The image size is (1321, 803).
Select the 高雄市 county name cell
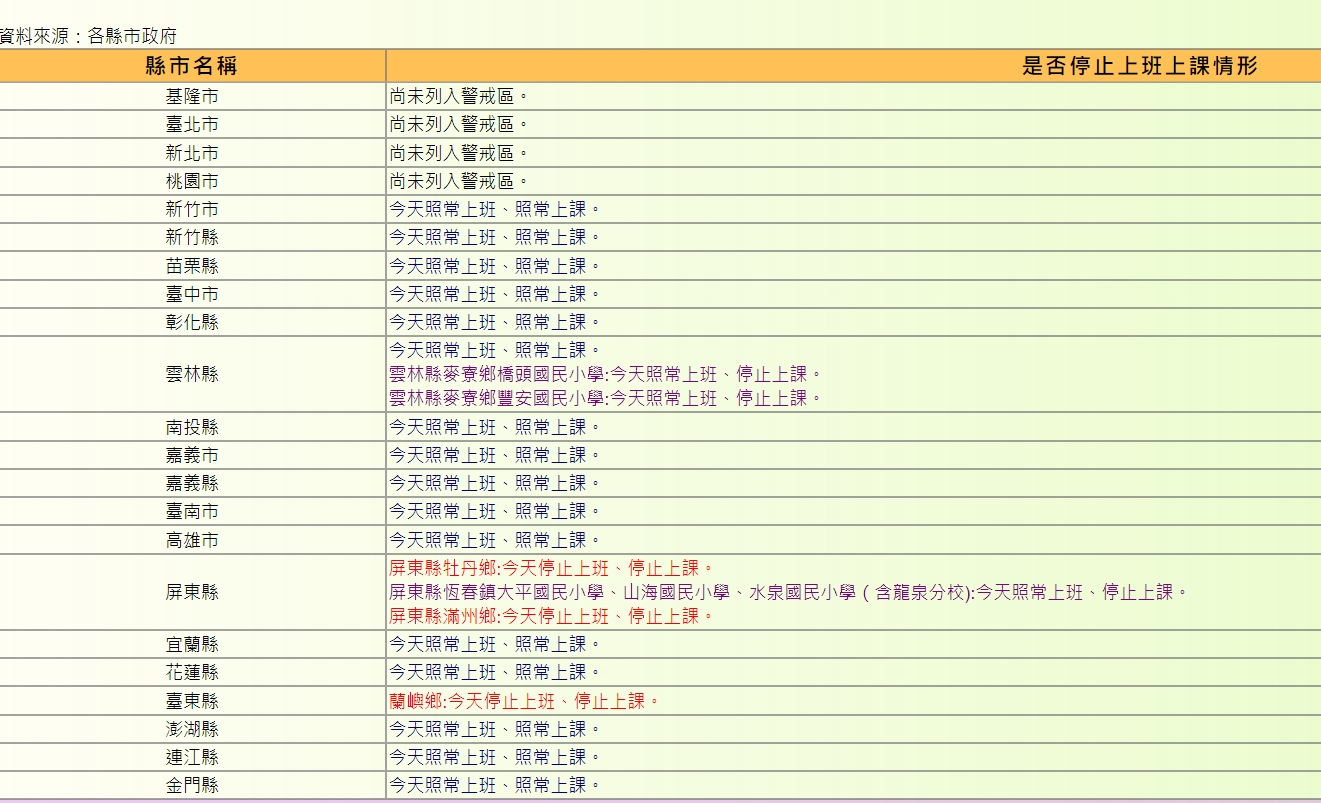192,540
